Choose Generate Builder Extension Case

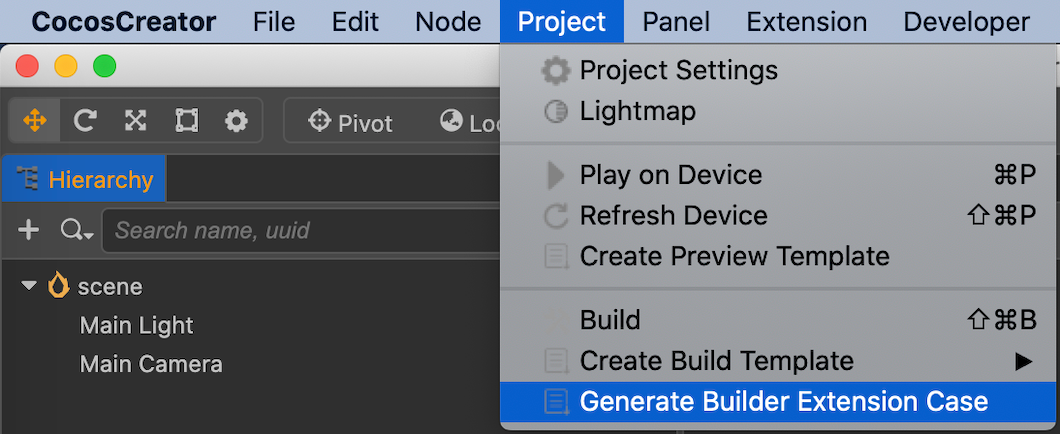click(777, 402)
